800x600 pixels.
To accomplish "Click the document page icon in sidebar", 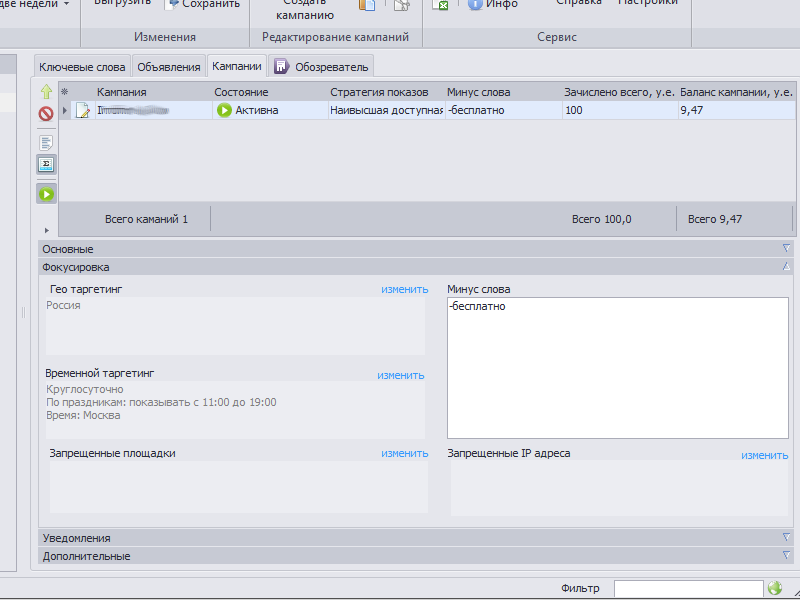I will tap(46, 142).
